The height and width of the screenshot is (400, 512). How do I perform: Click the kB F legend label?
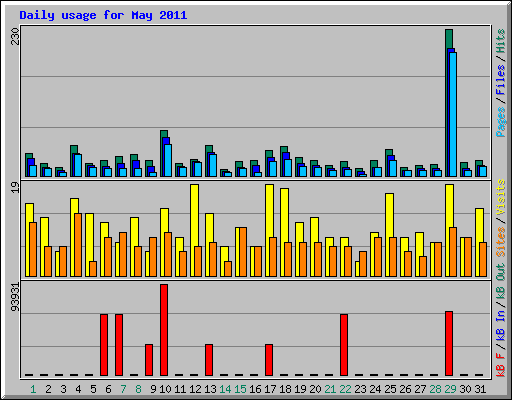coord(500,365)
